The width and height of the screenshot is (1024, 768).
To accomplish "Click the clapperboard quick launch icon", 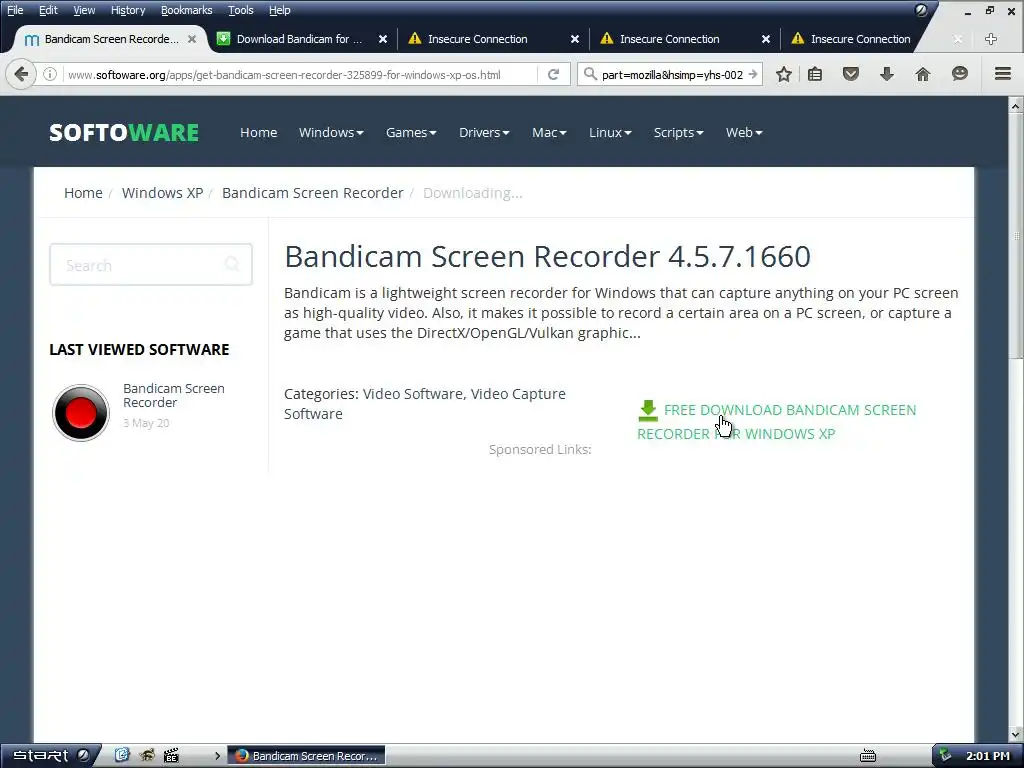I will [171, 756].
